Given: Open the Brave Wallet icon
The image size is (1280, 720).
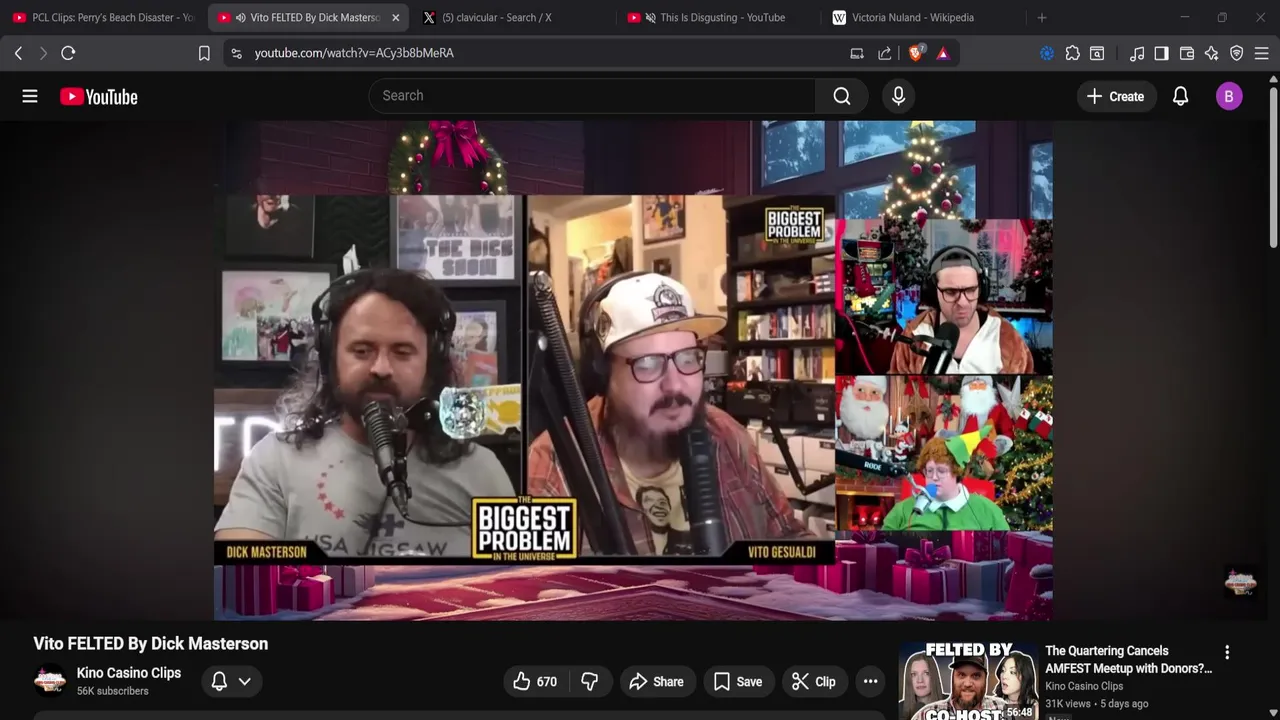Looking at the screenshot, I should coord(1187,53).
